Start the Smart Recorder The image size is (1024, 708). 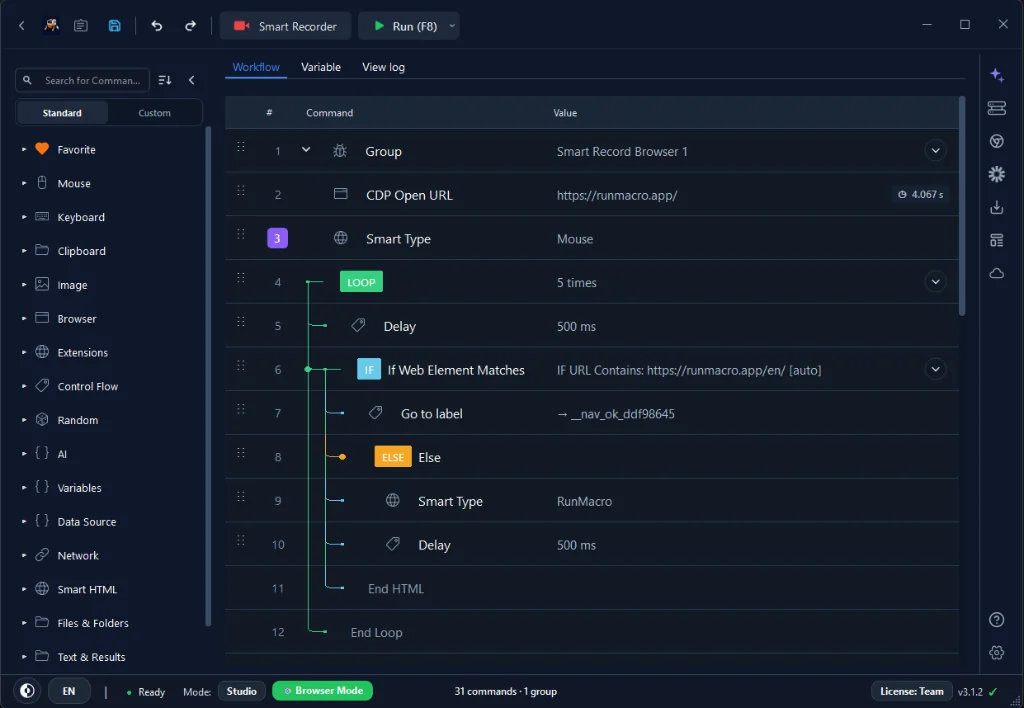pyautogui.click(x=285, y=26)
